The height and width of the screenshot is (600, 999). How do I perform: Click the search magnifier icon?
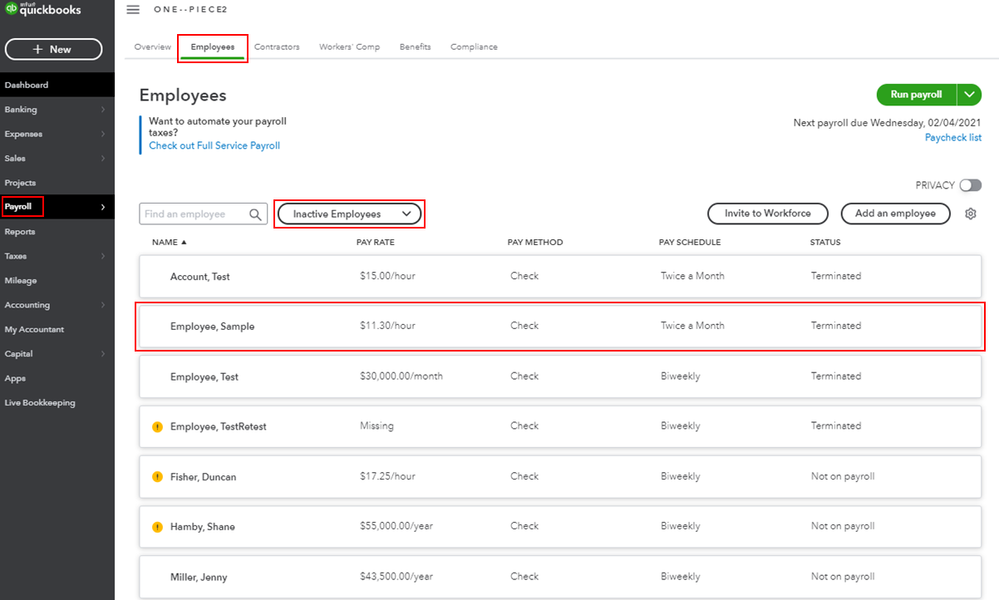coord(255,214)
